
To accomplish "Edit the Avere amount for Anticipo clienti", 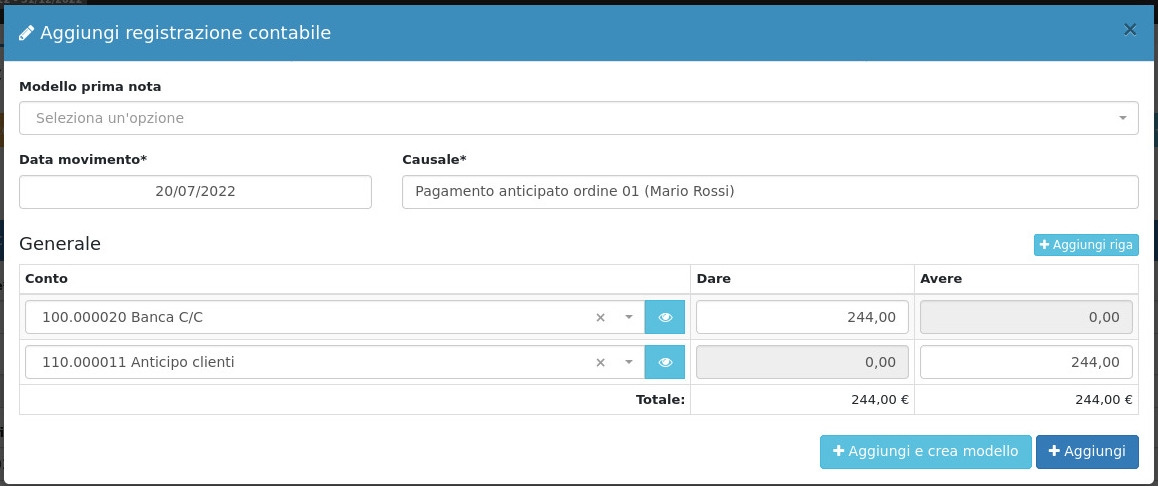I will [1026, 362].
